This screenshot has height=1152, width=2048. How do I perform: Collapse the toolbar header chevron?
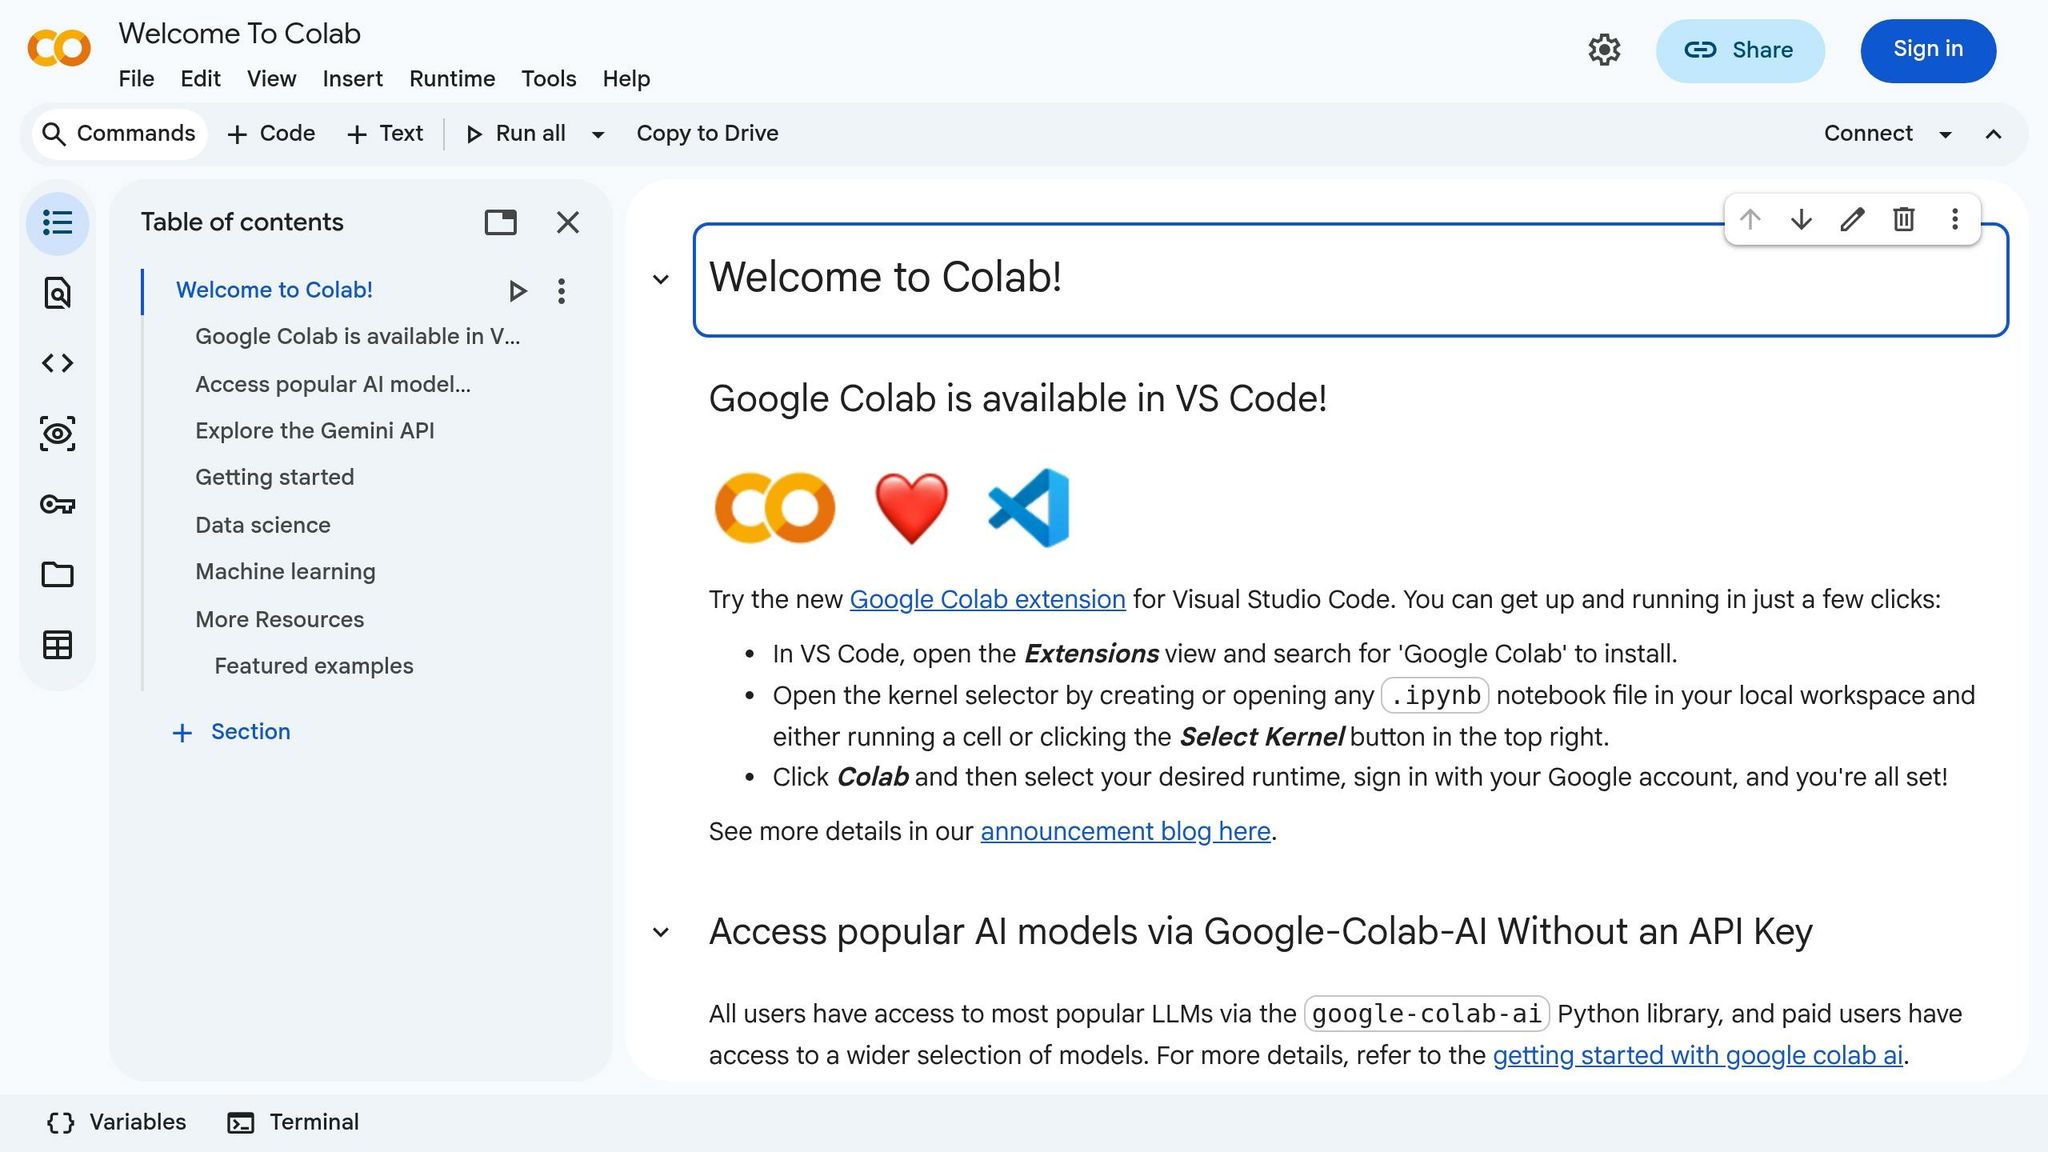[1993, 134]
